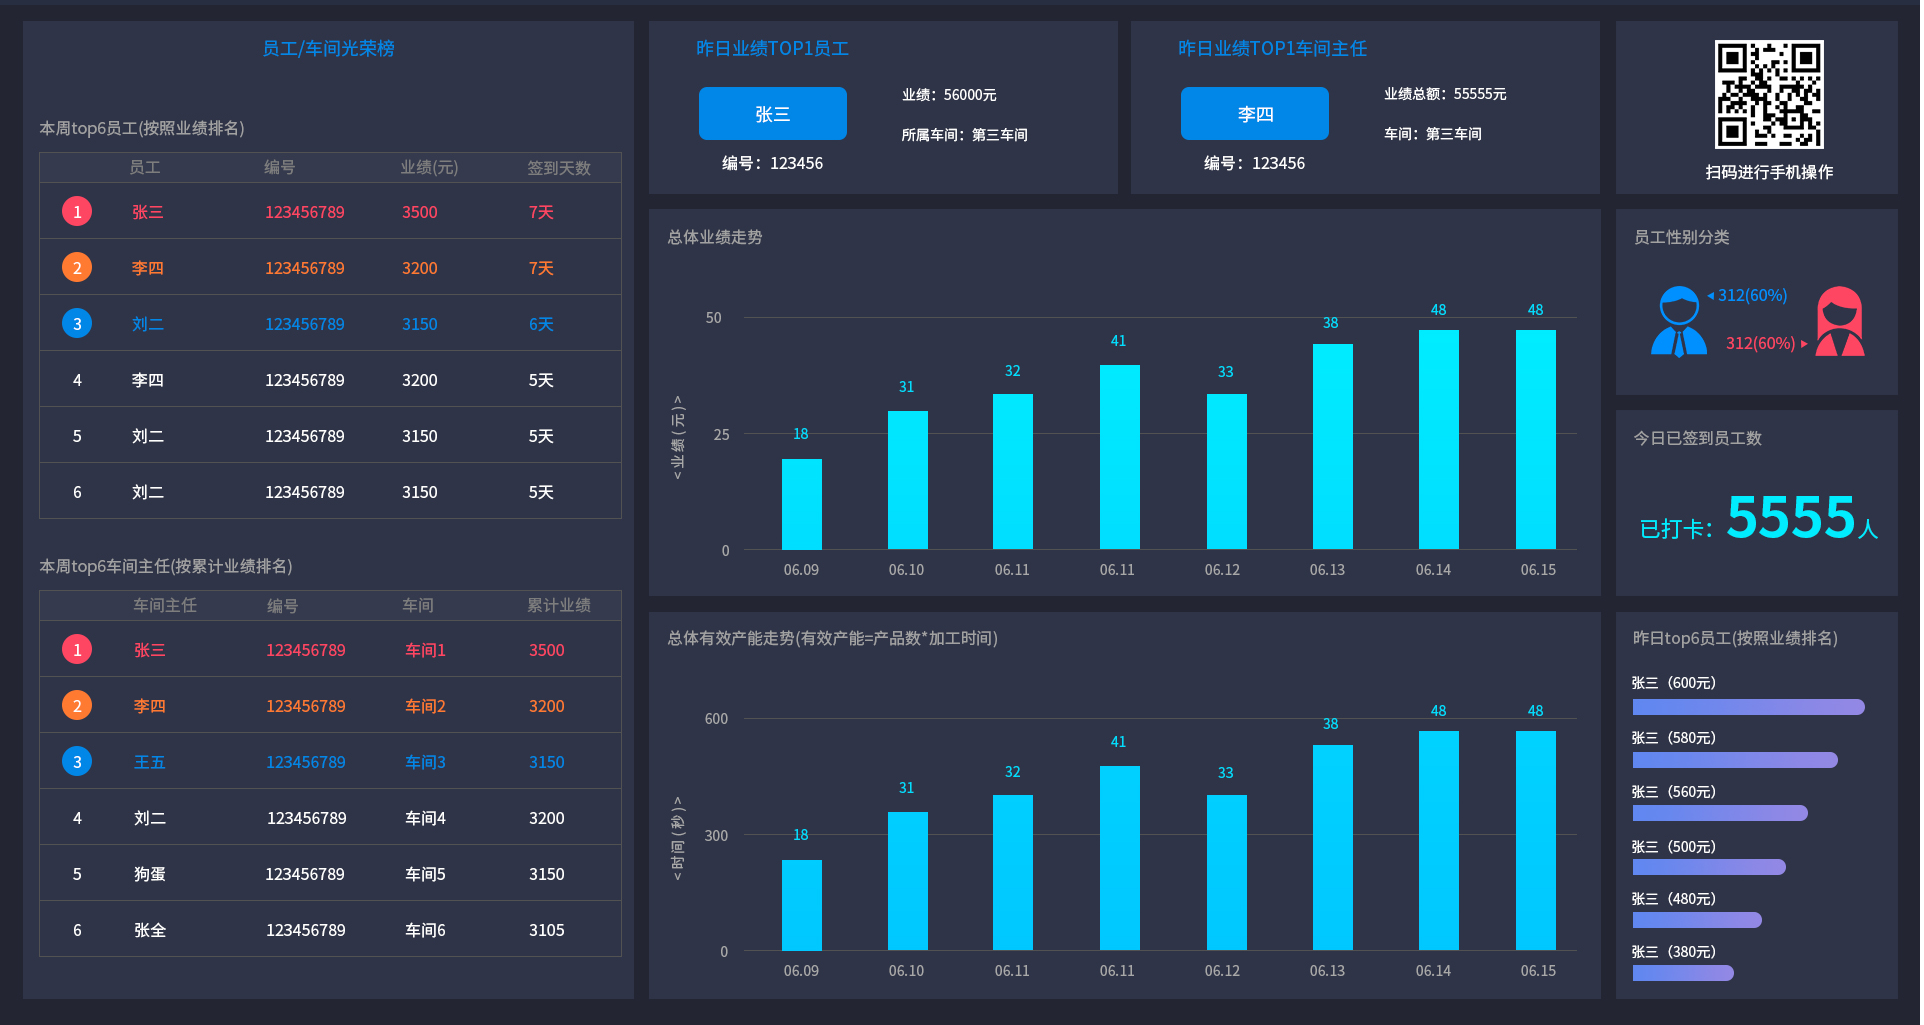
Task: Click the blue rank 3 badge in employee table
Action: (x=77, y=324)
